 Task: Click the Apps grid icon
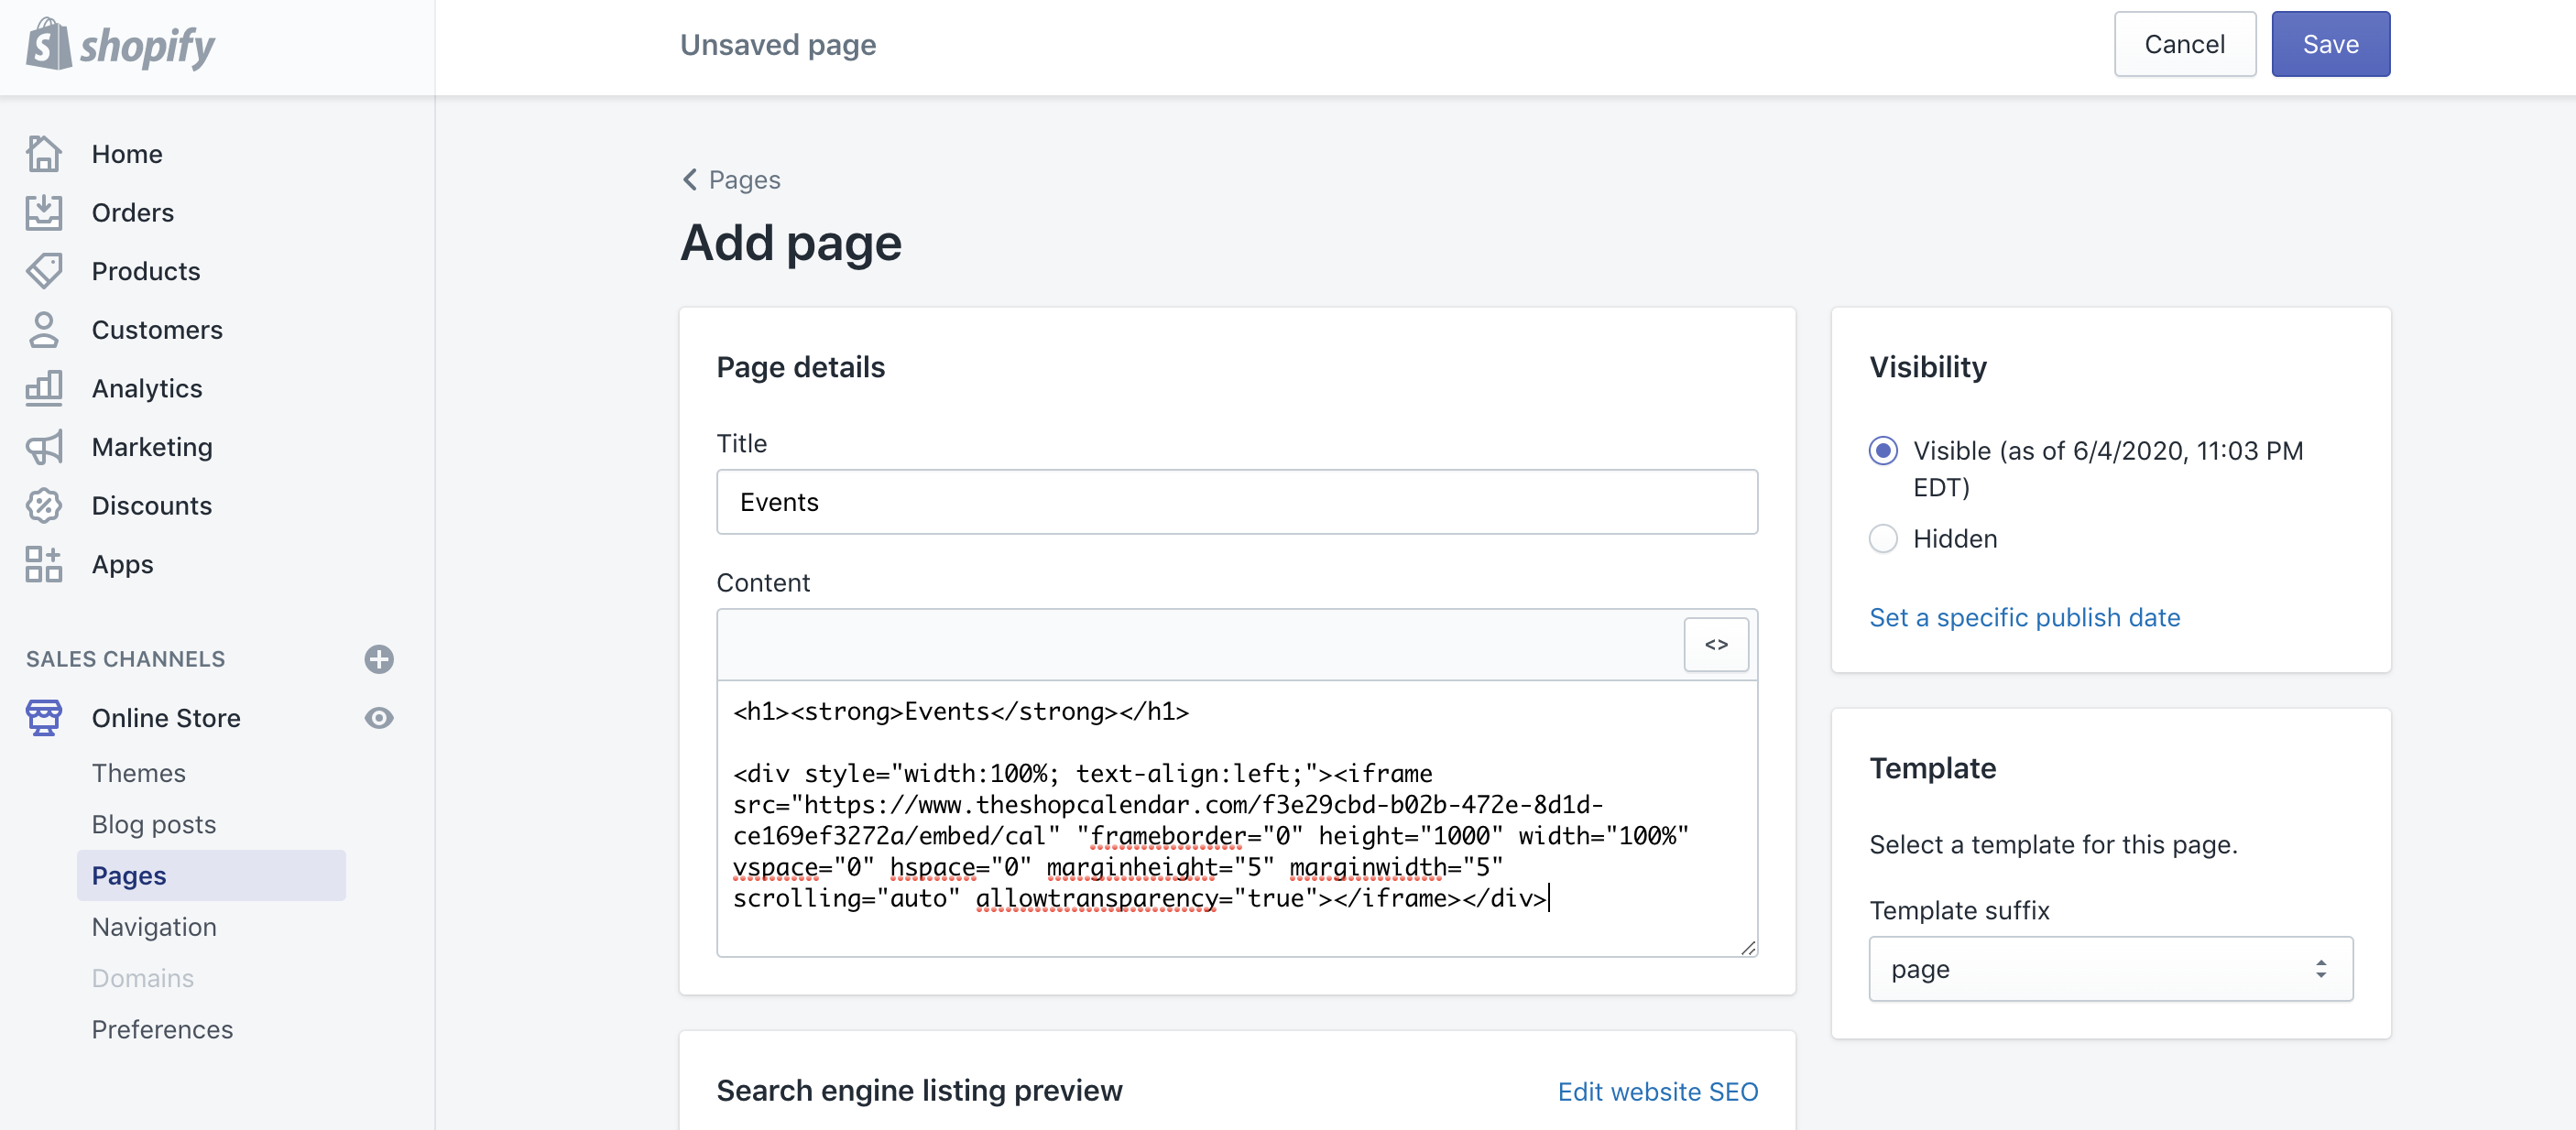click(44, 564)
